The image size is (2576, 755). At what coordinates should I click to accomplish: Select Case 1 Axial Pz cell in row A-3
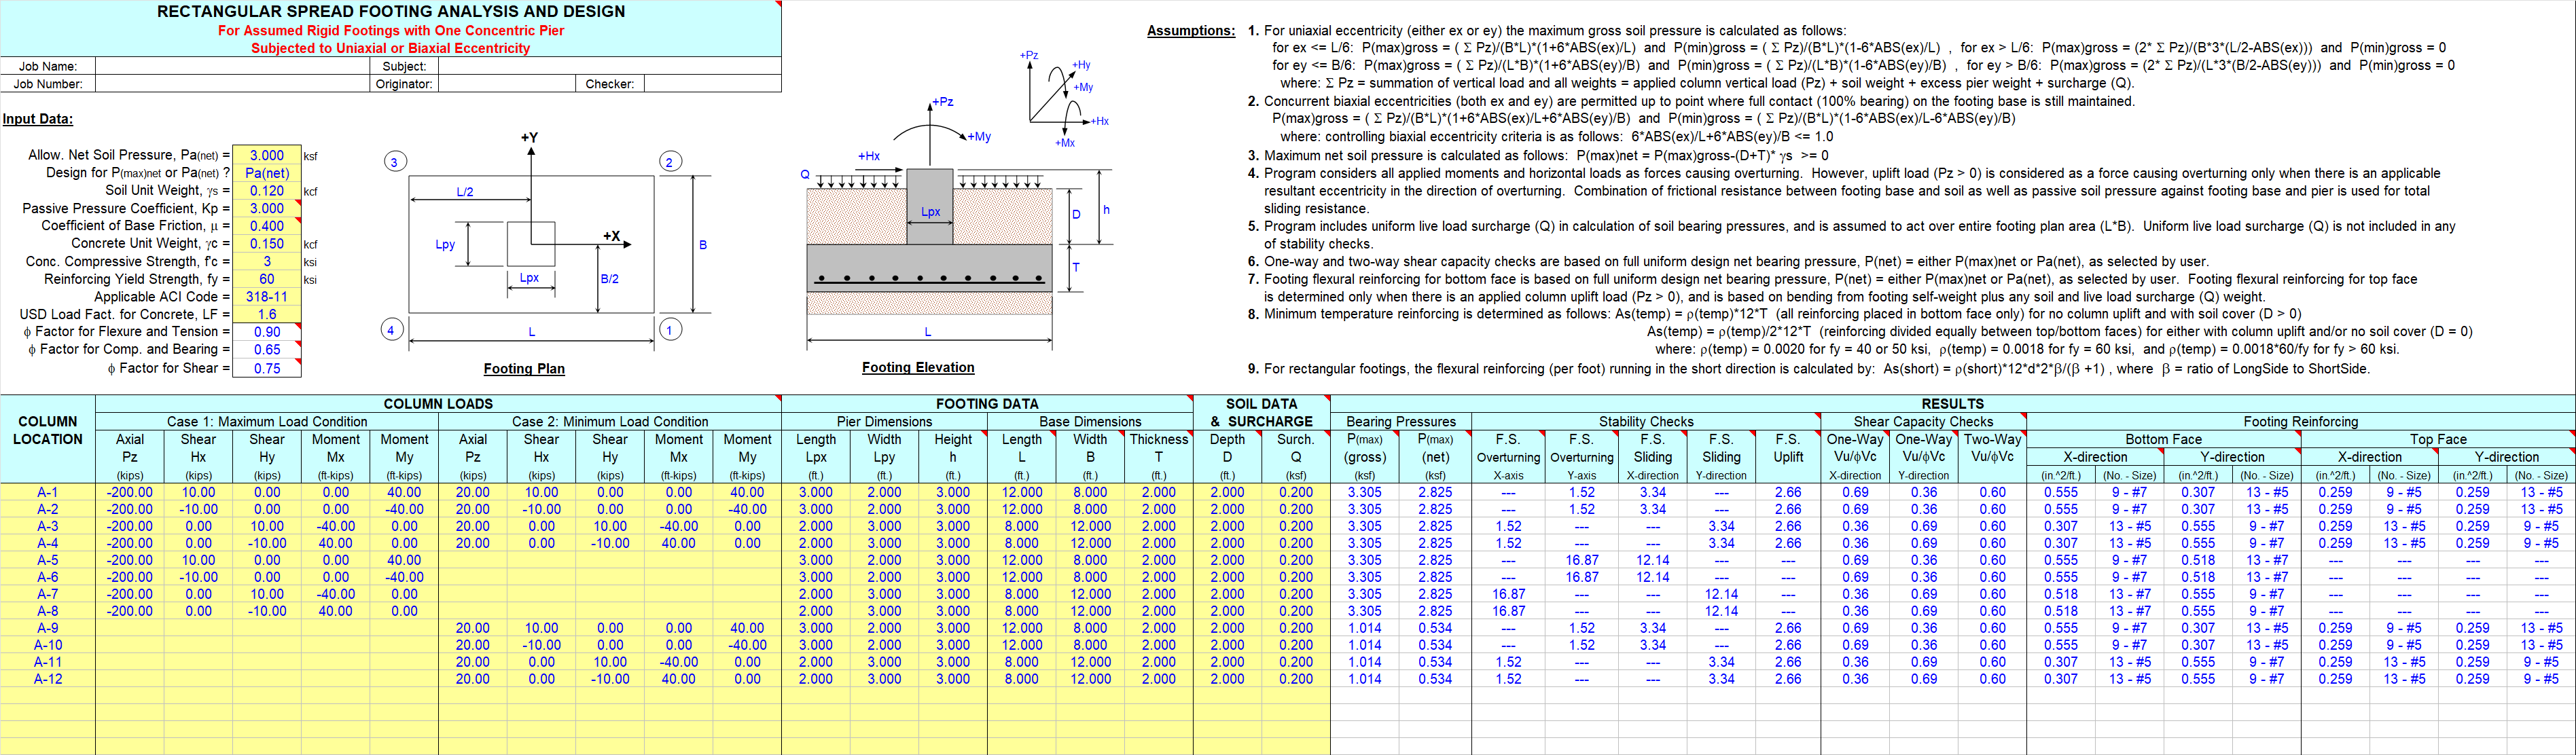130,526
